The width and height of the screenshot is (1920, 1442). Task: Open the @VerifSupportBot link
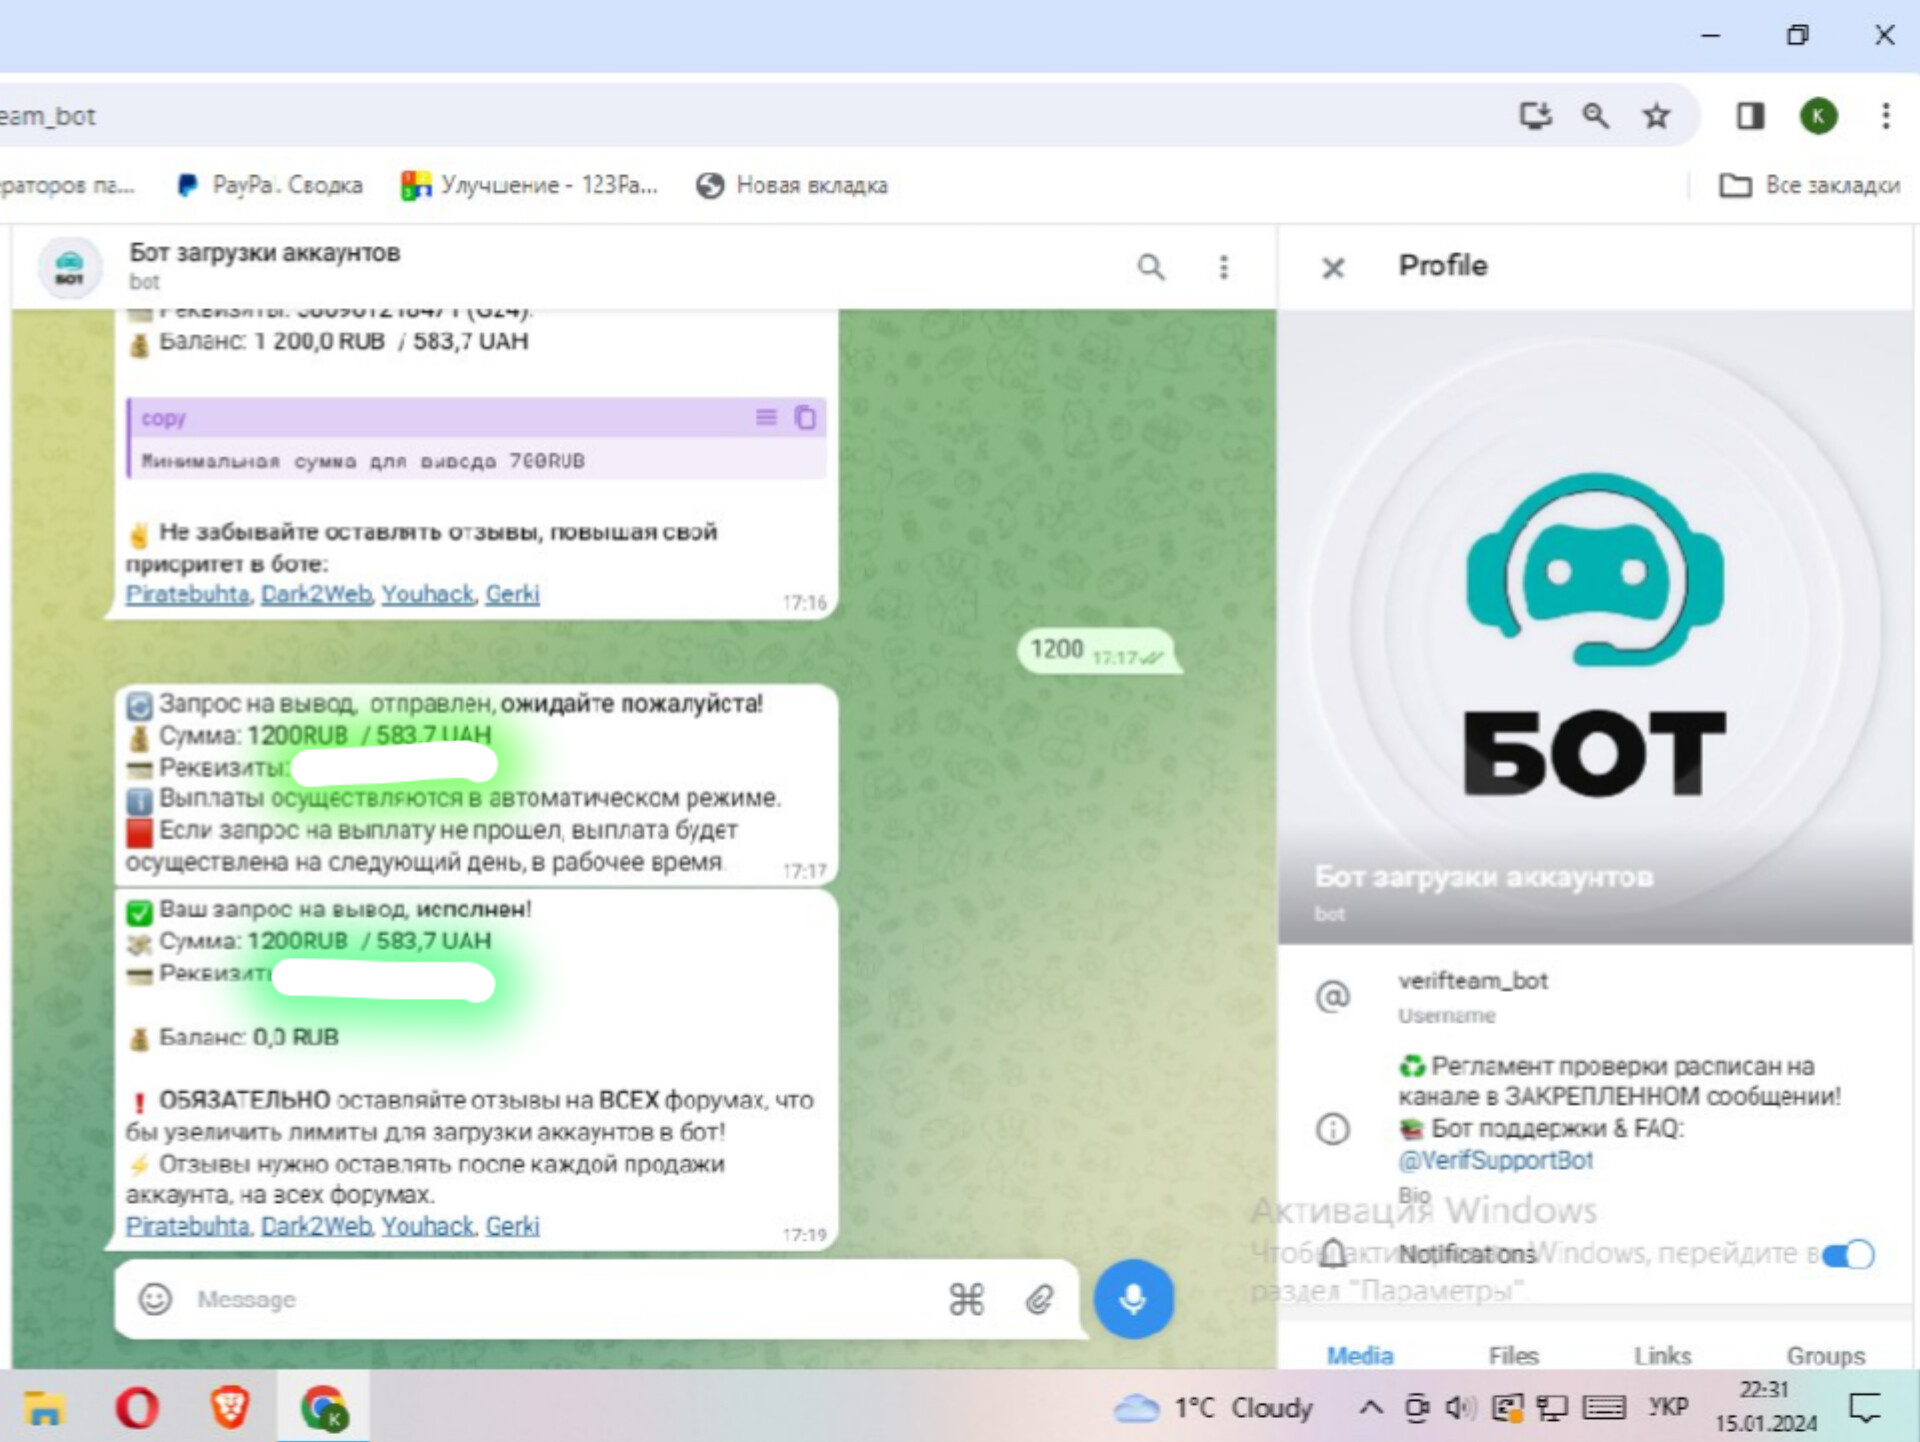(1495, 1160)
